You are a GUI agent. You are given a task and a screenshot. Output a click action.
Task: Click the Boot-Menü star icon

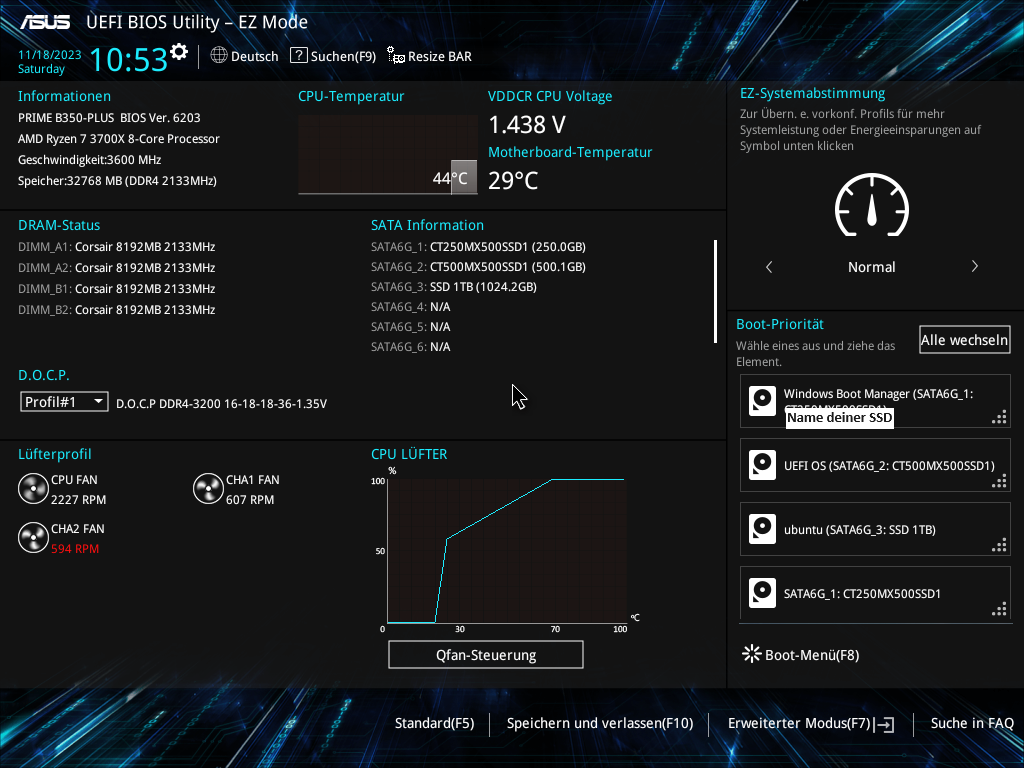click(752, 654)
